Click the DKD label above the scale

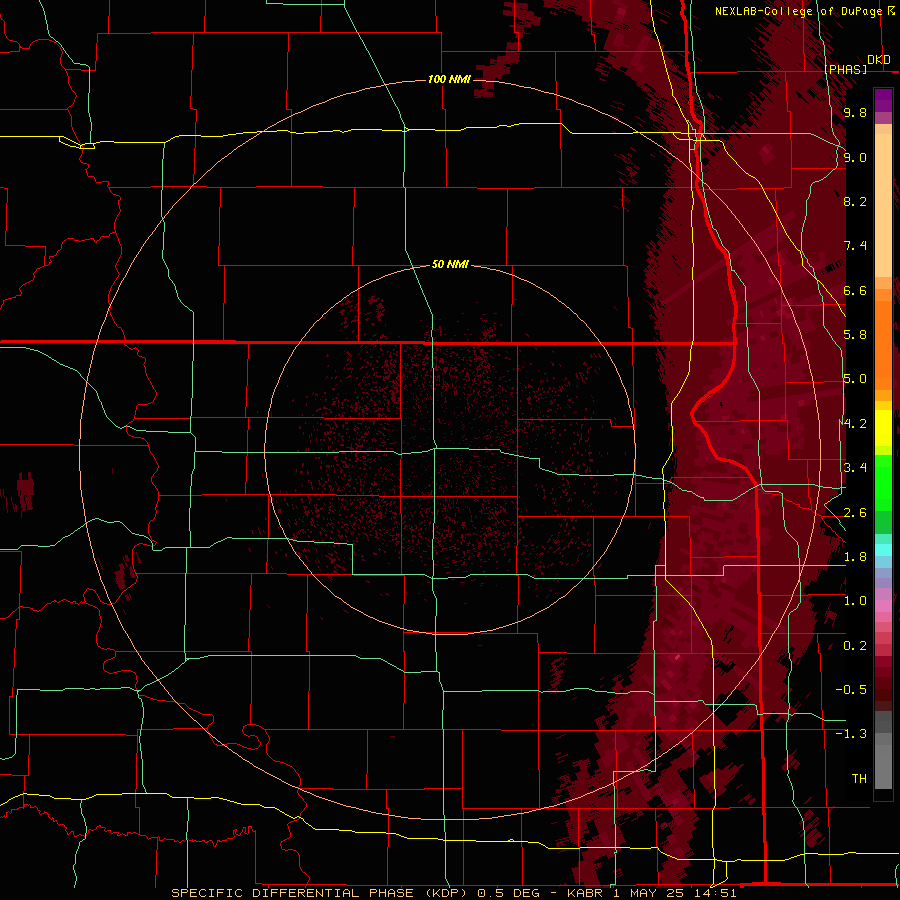pos(879,60)
